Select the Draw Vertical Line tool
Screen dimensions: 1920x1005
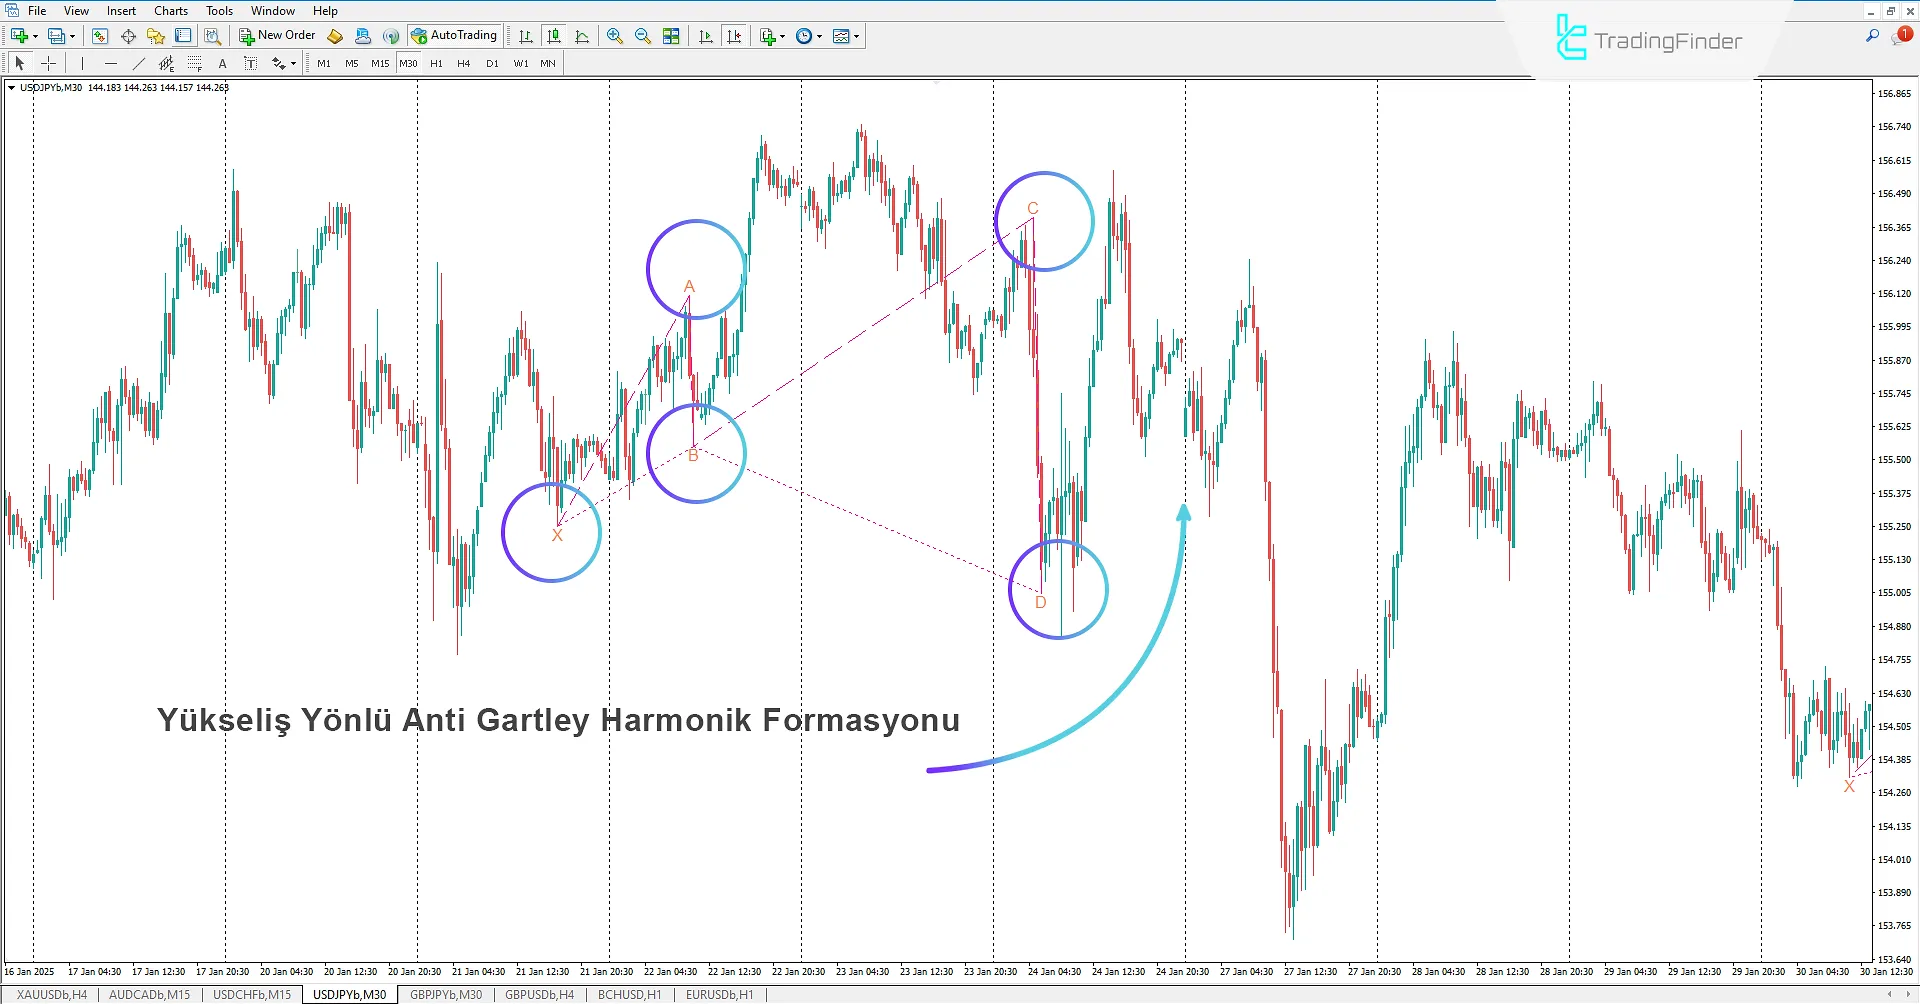click(x=82, y=63)
